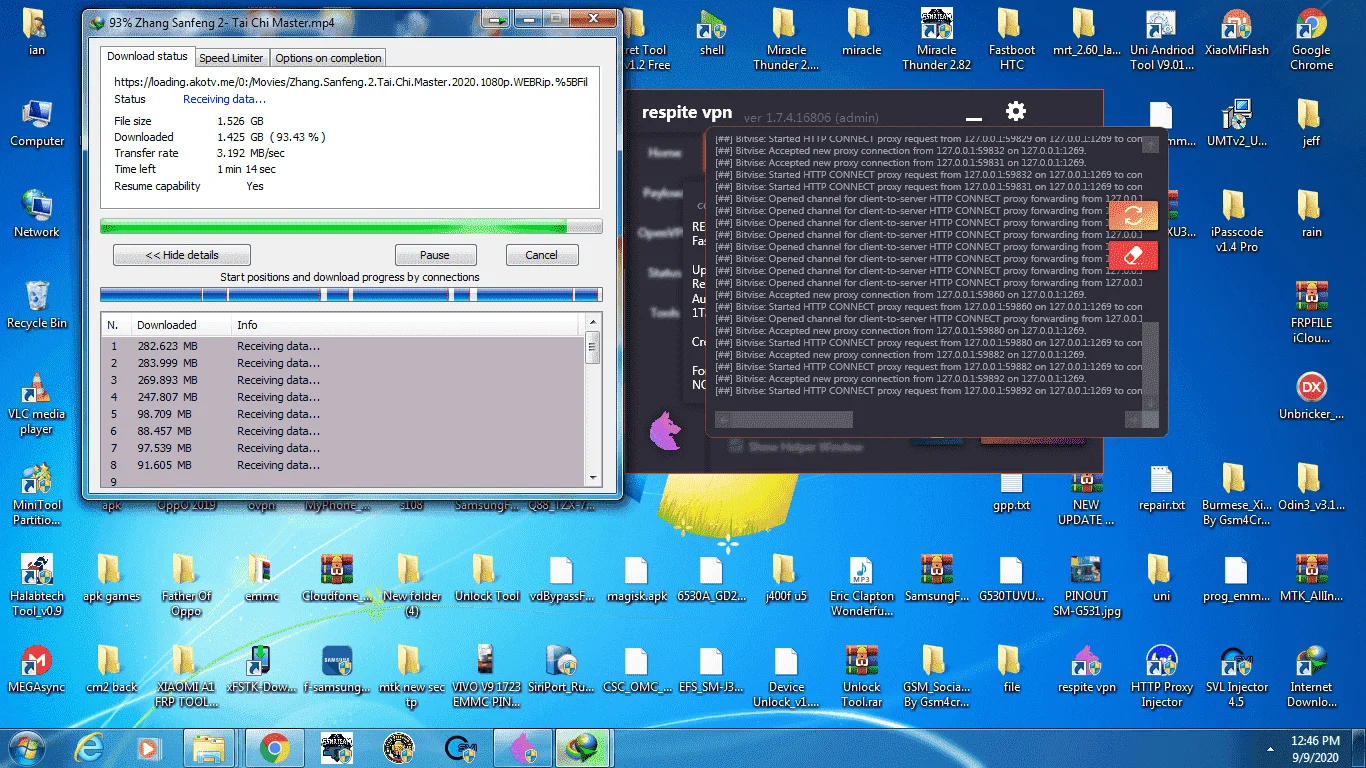Open Network desktop icon

[37, 213]
